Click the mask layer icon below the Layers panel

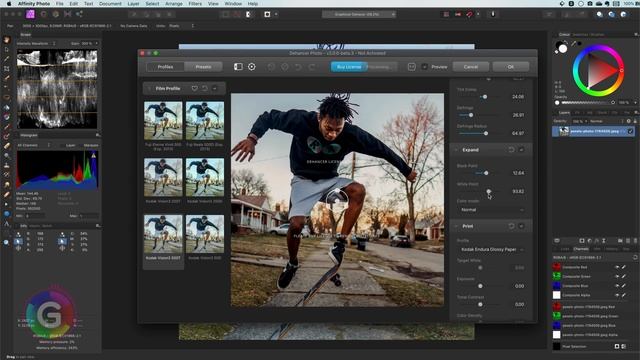click(x=582, y=241)
